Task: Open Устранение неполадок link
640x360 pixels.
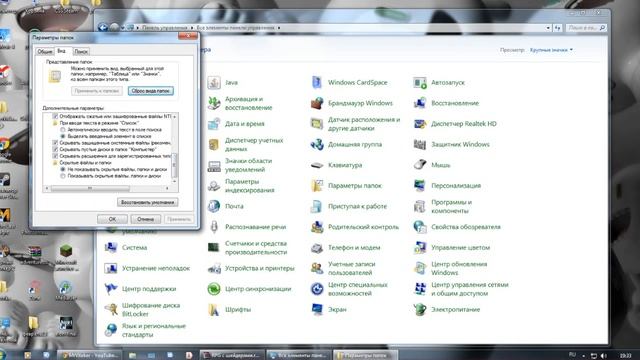Action: coord(156,268)
